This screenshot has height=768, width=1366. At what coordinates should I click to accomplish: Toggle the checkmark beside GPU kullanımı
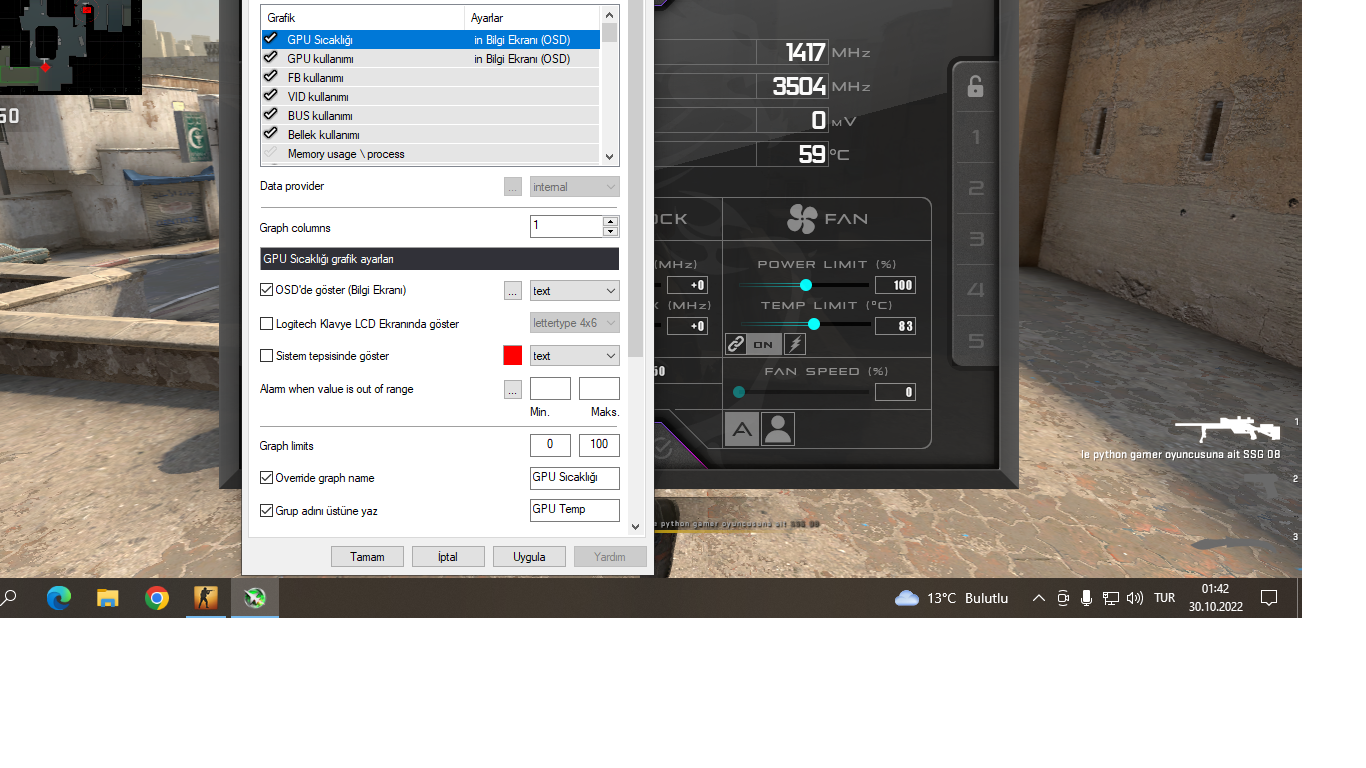click(270, 58)
